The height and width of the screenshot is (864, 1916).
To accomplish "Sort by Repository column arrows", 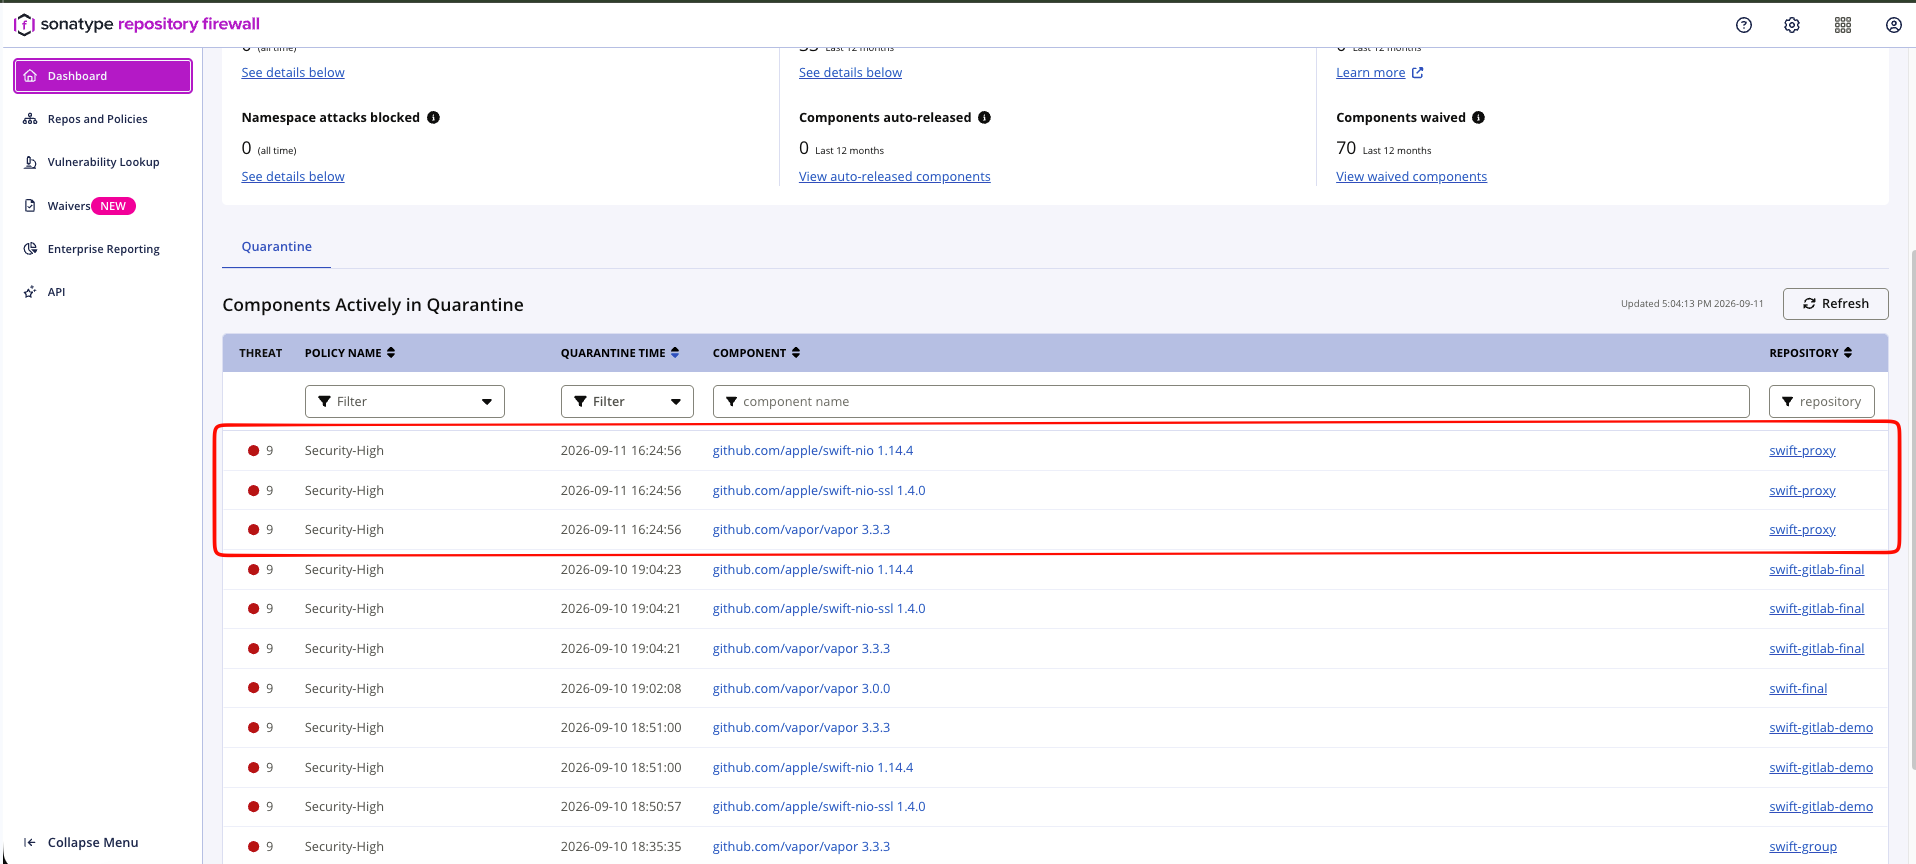I will click(1848, 353).
